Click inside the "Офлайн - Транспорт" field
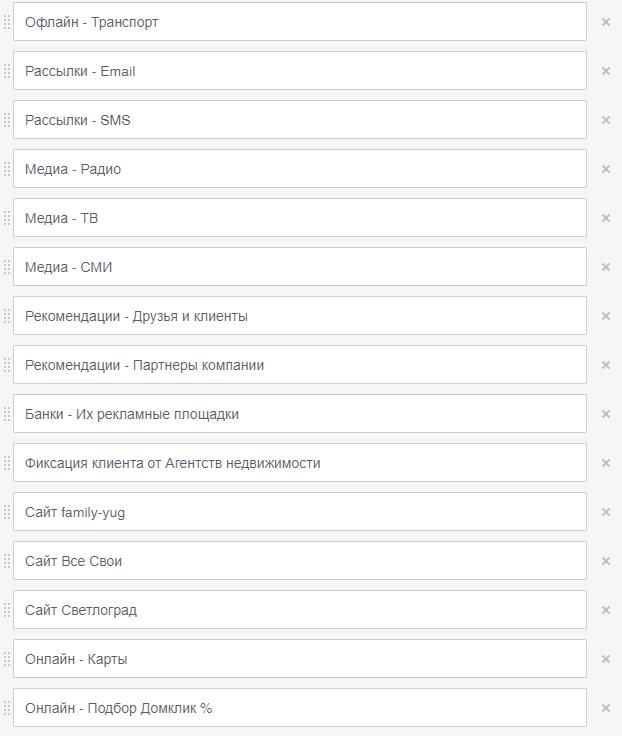The height and width of the screenshot is (736, 622). tap(300, 22)
